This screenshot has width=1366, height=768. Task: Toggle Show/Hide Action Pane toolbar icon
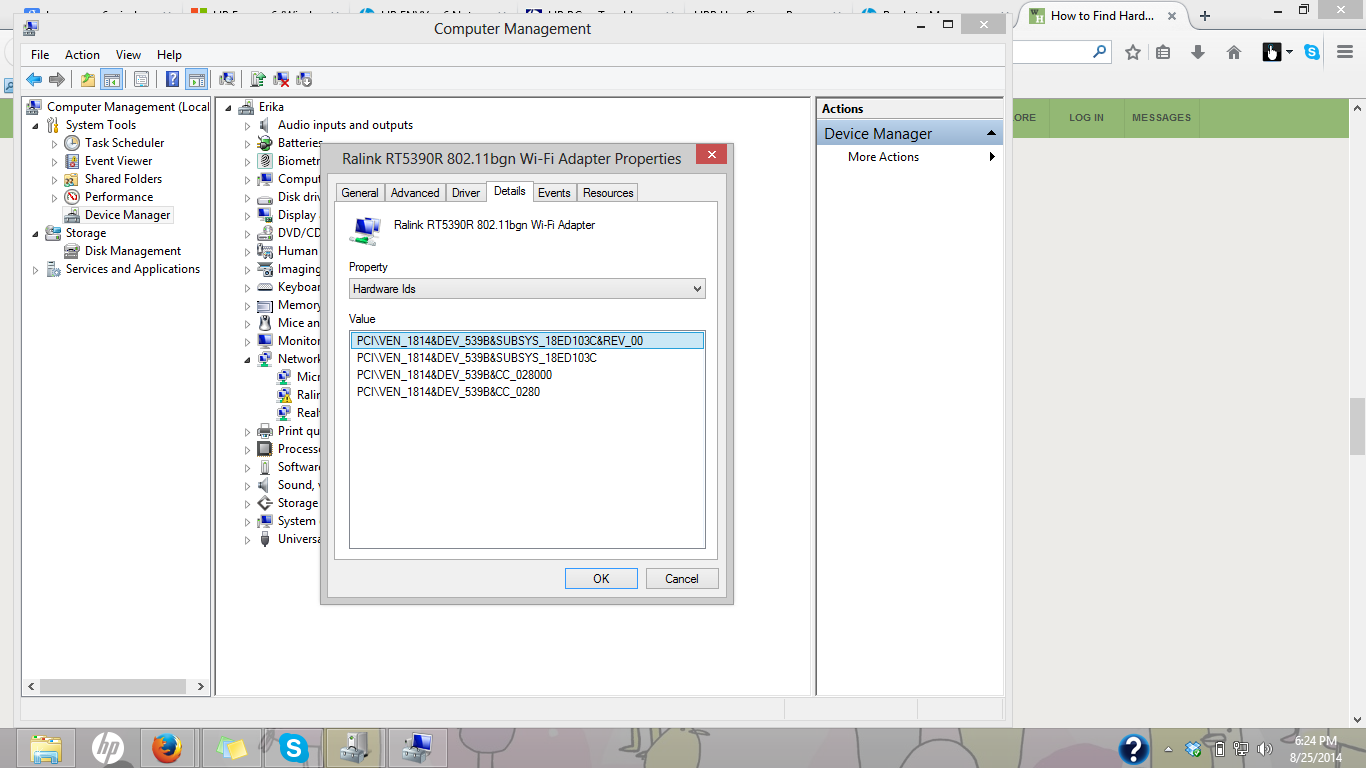tap(196, 80)
